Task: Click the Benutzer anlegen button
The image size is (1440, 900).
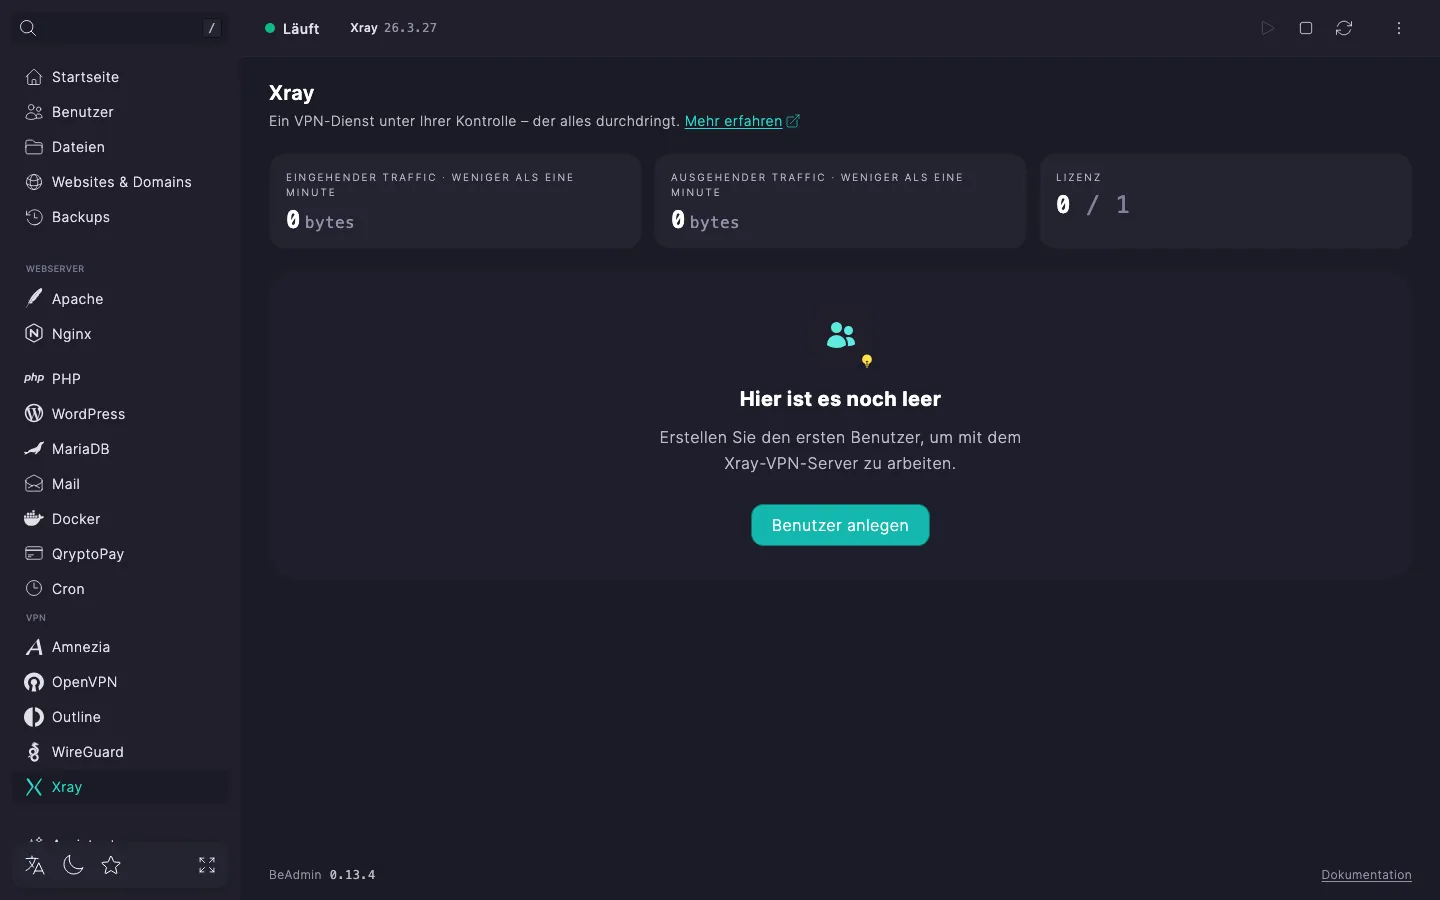Action: [840, 525]
